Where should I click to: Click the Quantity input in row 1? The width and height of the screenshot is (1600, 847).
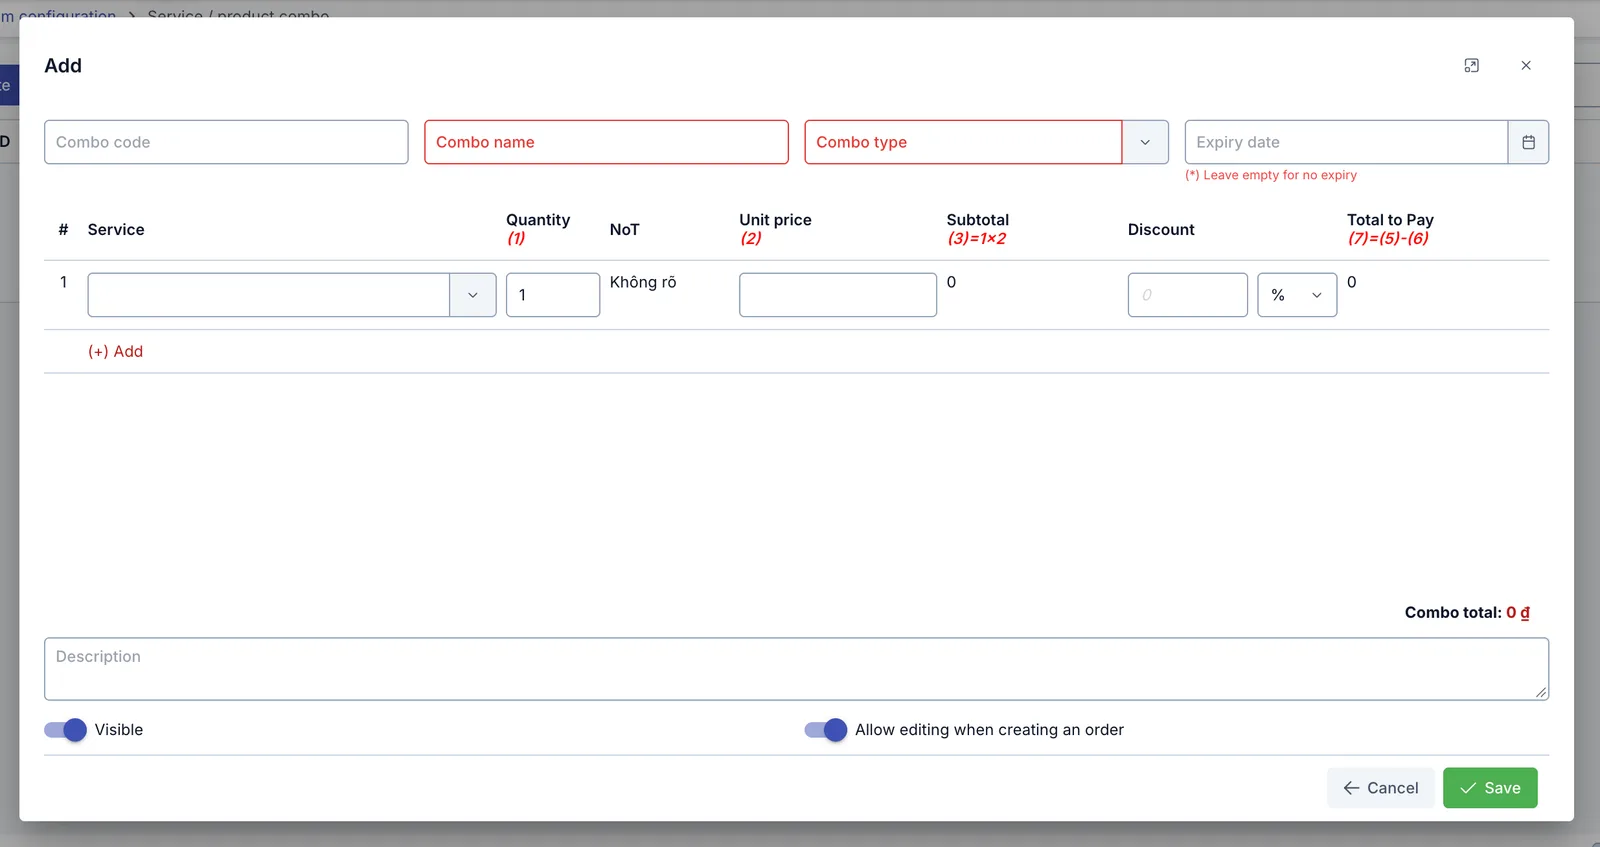[553, 295]
